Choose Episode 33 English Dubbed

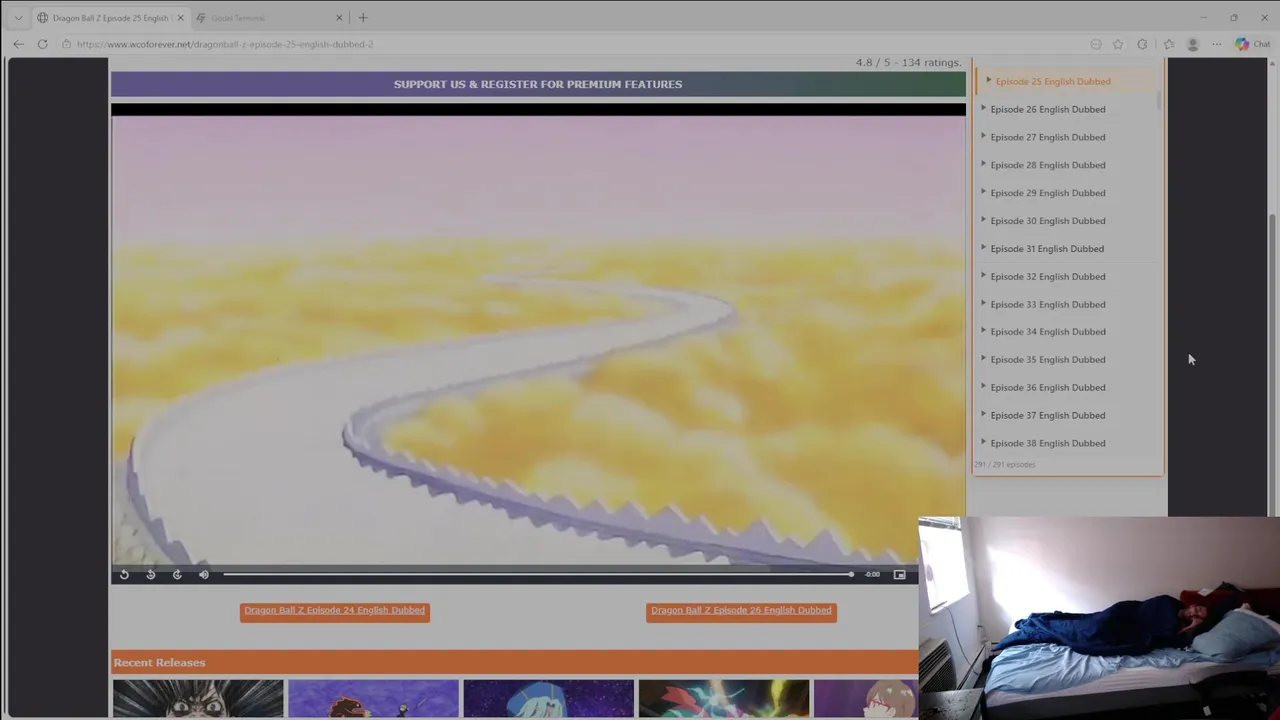(x=1048, y=304)
